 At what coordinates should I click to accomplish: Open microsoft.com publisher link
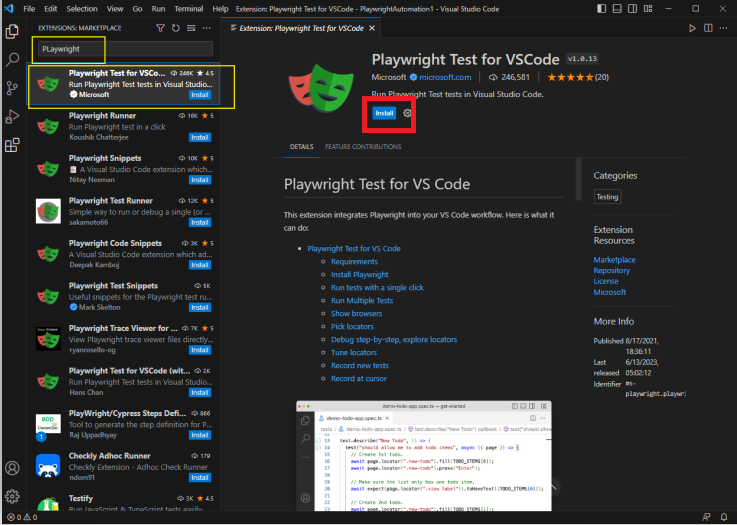point(445,77)
